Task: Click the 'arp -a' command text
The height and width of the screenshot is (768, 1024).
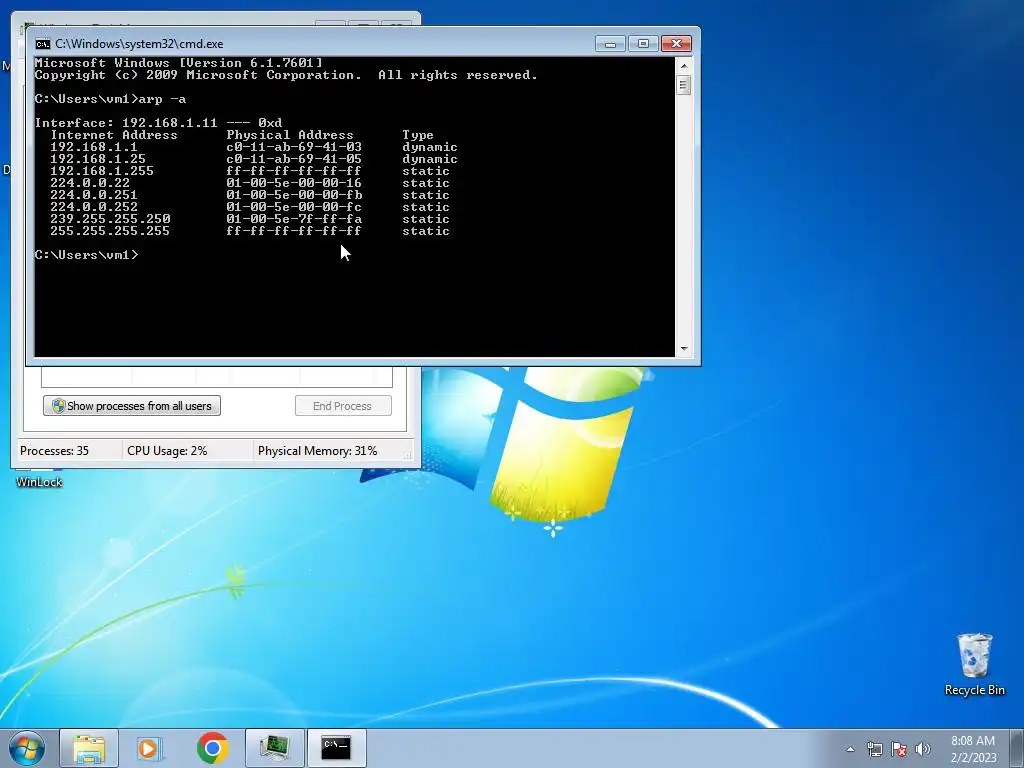Action: point(163,99)
